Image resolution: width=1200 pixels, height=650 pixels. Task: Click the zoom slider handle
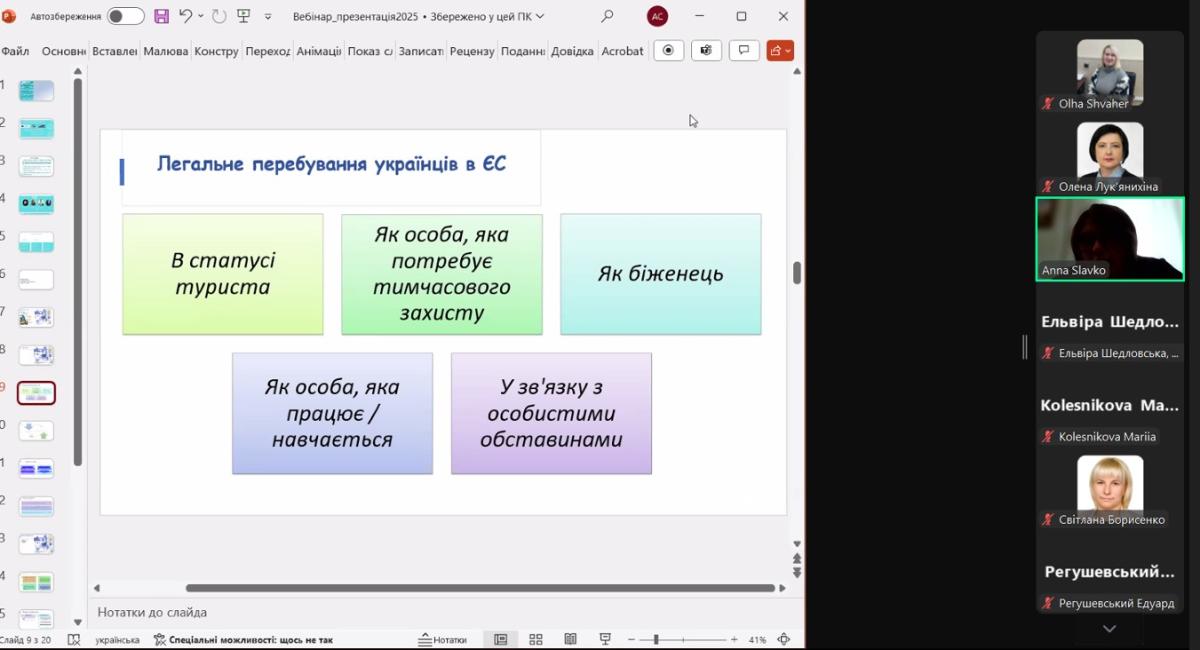coord(656,640)
